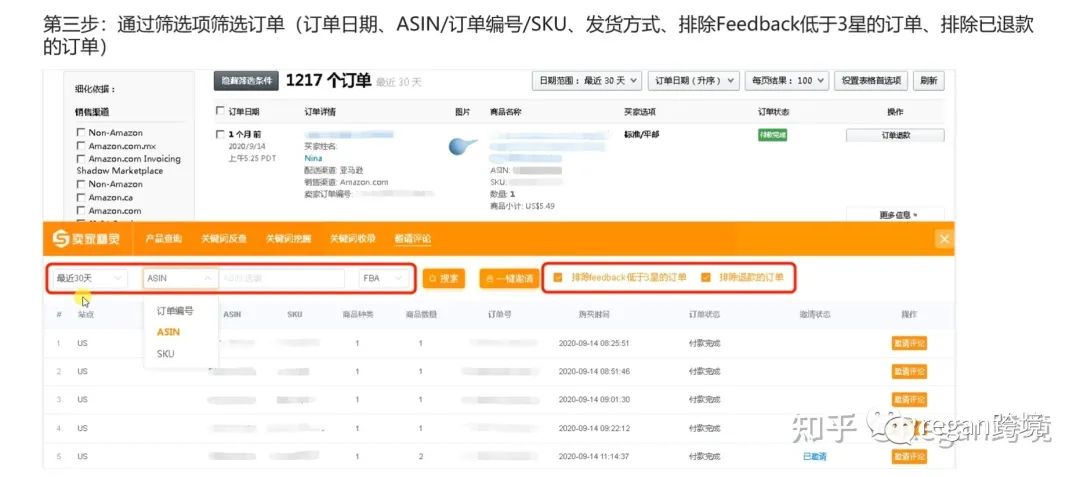Click the 隐藏筛选条件 button
The height and width of the screenshot is (477, 1080).
[246, 81]
